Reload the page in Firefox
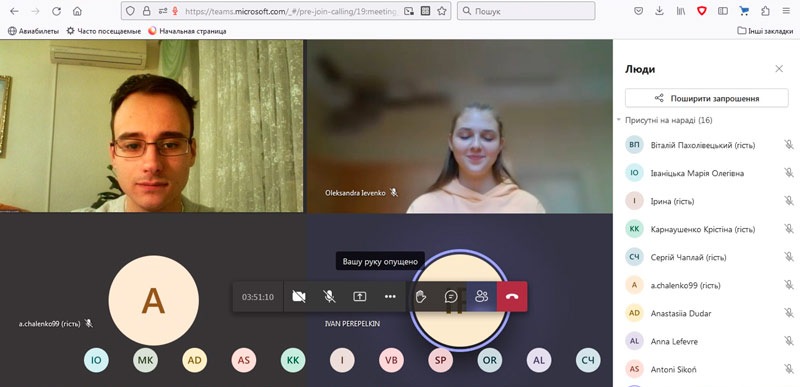This screenshot has height=387, width=800. [56, 11]
